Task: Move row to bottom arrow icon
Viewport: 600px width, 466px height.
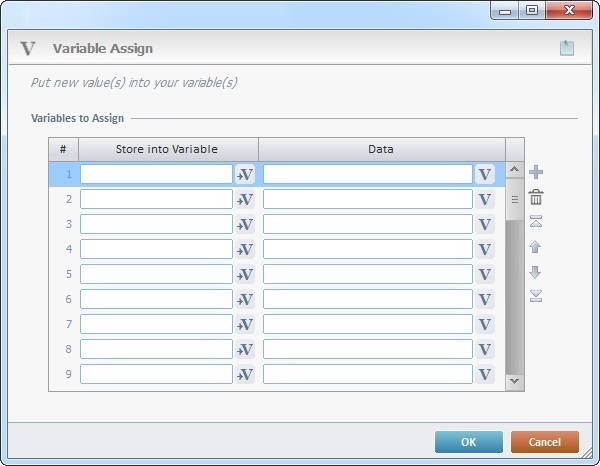Action: [x=536, y=296]
